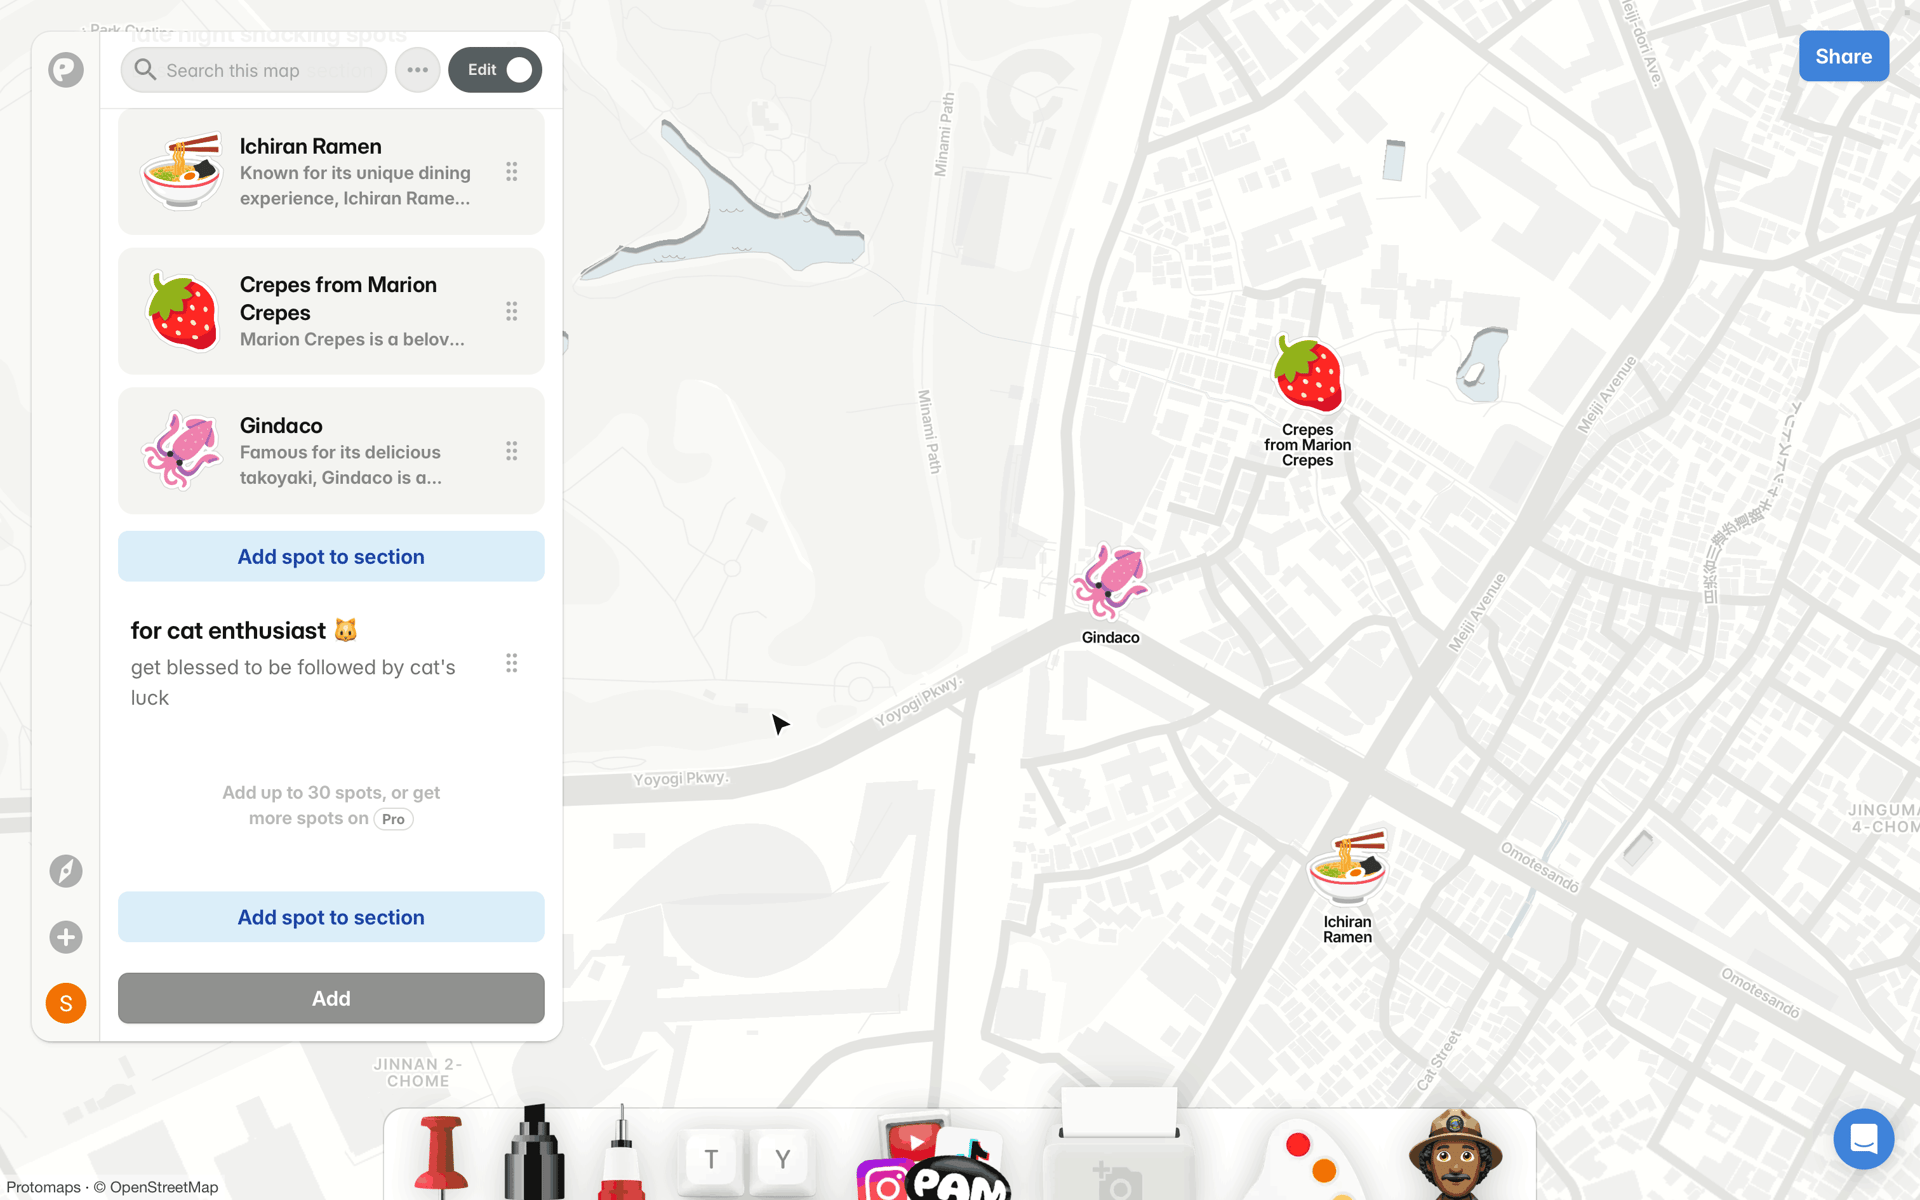Click the squid thumbnail in Gindaco card
The height and width of the screenshot is (1200, 1920).
(181, 451)
